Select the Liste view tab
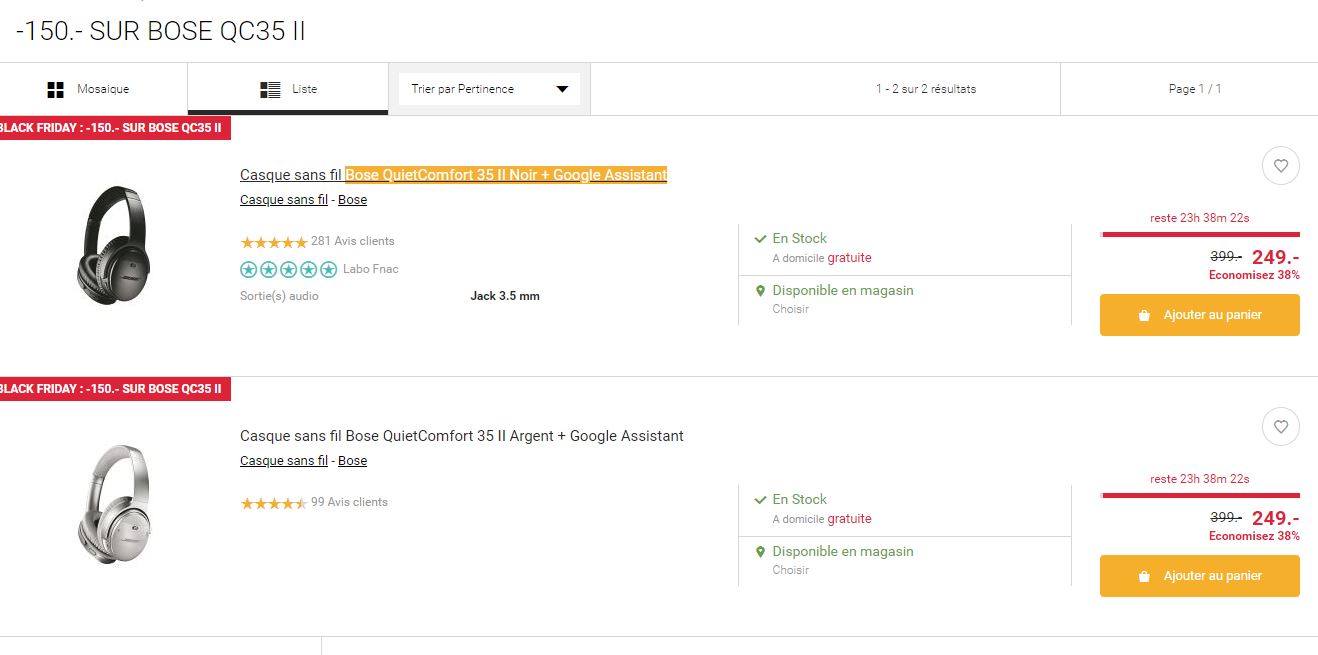 (x=288, y=89)
